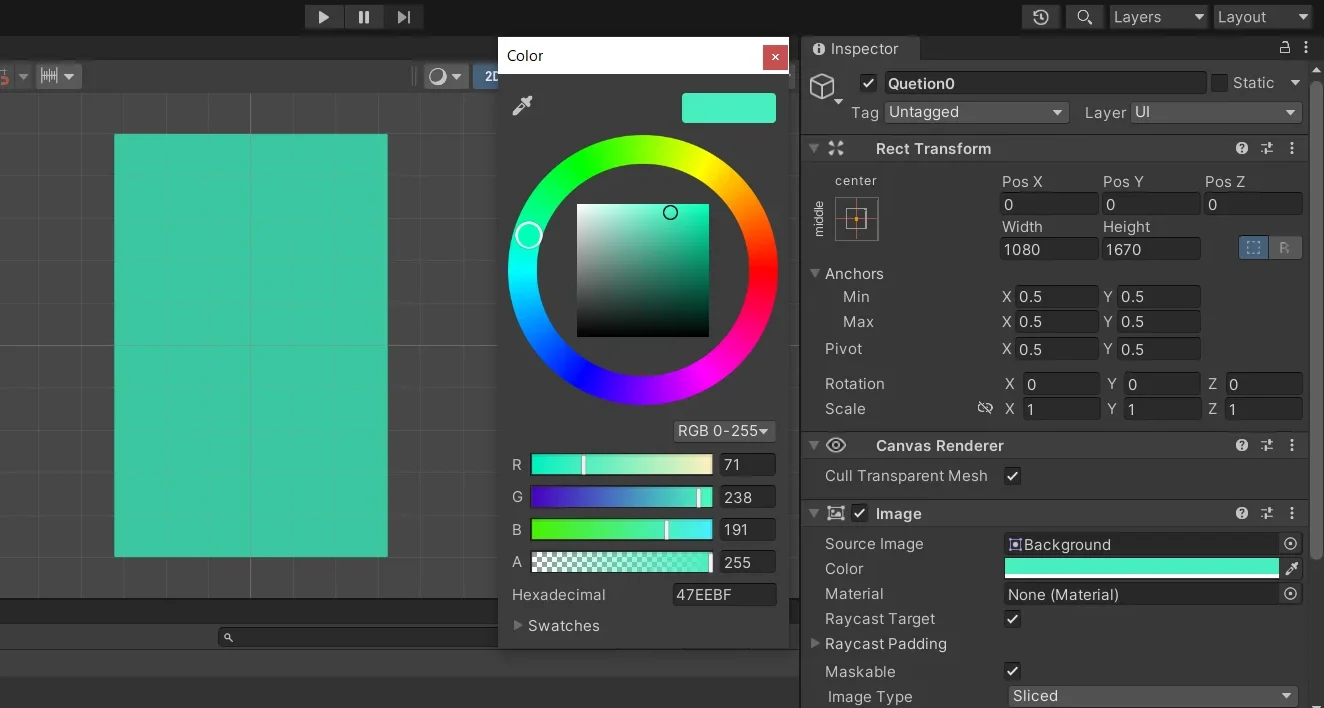Advance one frame with the Step button
Screen dimensions: 1324x708
coord(404,17)
